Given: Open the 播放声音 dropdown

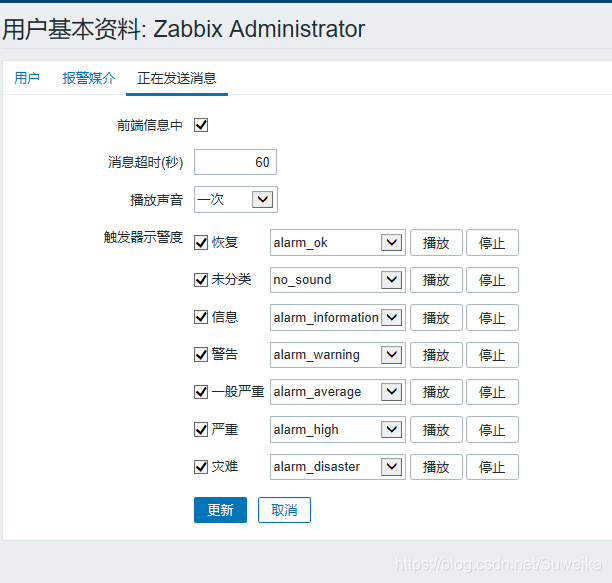Looking at the screenshot, I should coord(236,199).
